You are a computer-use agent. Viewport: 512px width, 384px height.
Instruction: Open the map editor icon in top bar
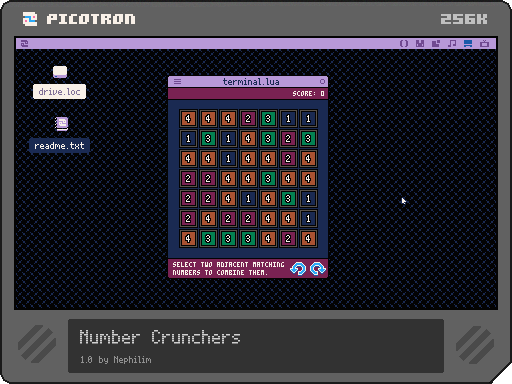click(436, 44)
